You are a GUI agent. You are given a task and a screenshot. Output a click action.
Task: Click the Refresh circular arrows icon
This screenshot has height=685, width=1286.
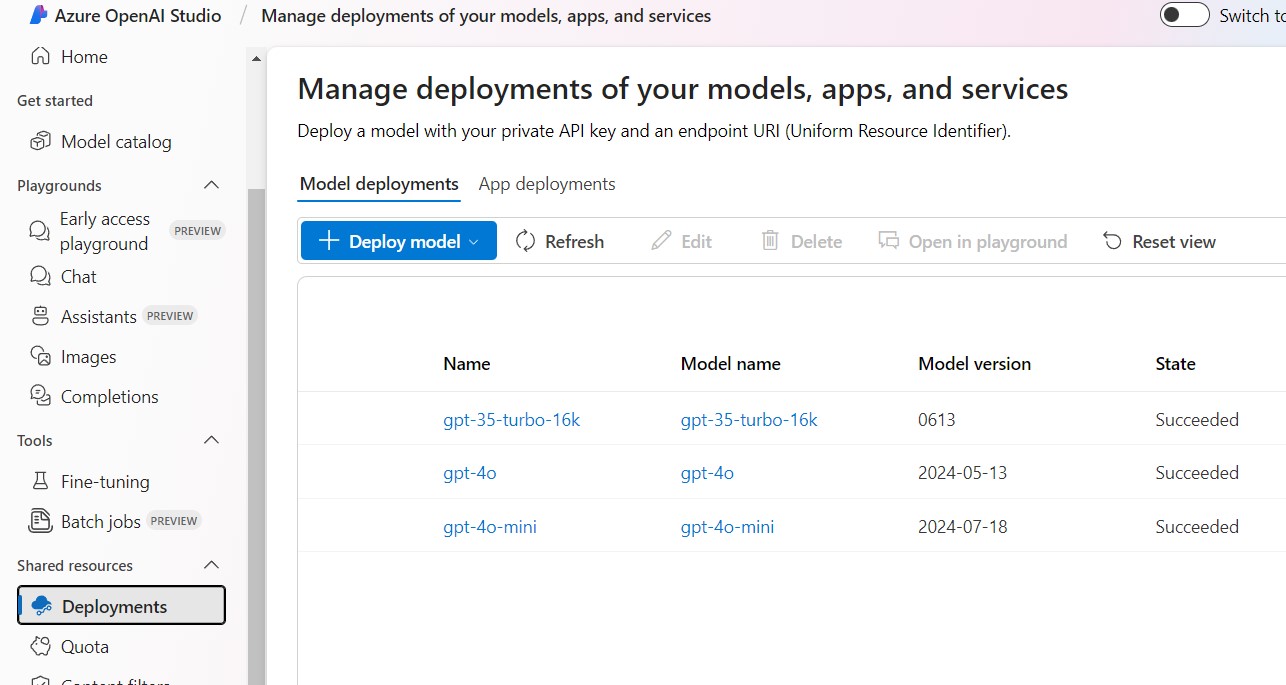coord(525,241)
